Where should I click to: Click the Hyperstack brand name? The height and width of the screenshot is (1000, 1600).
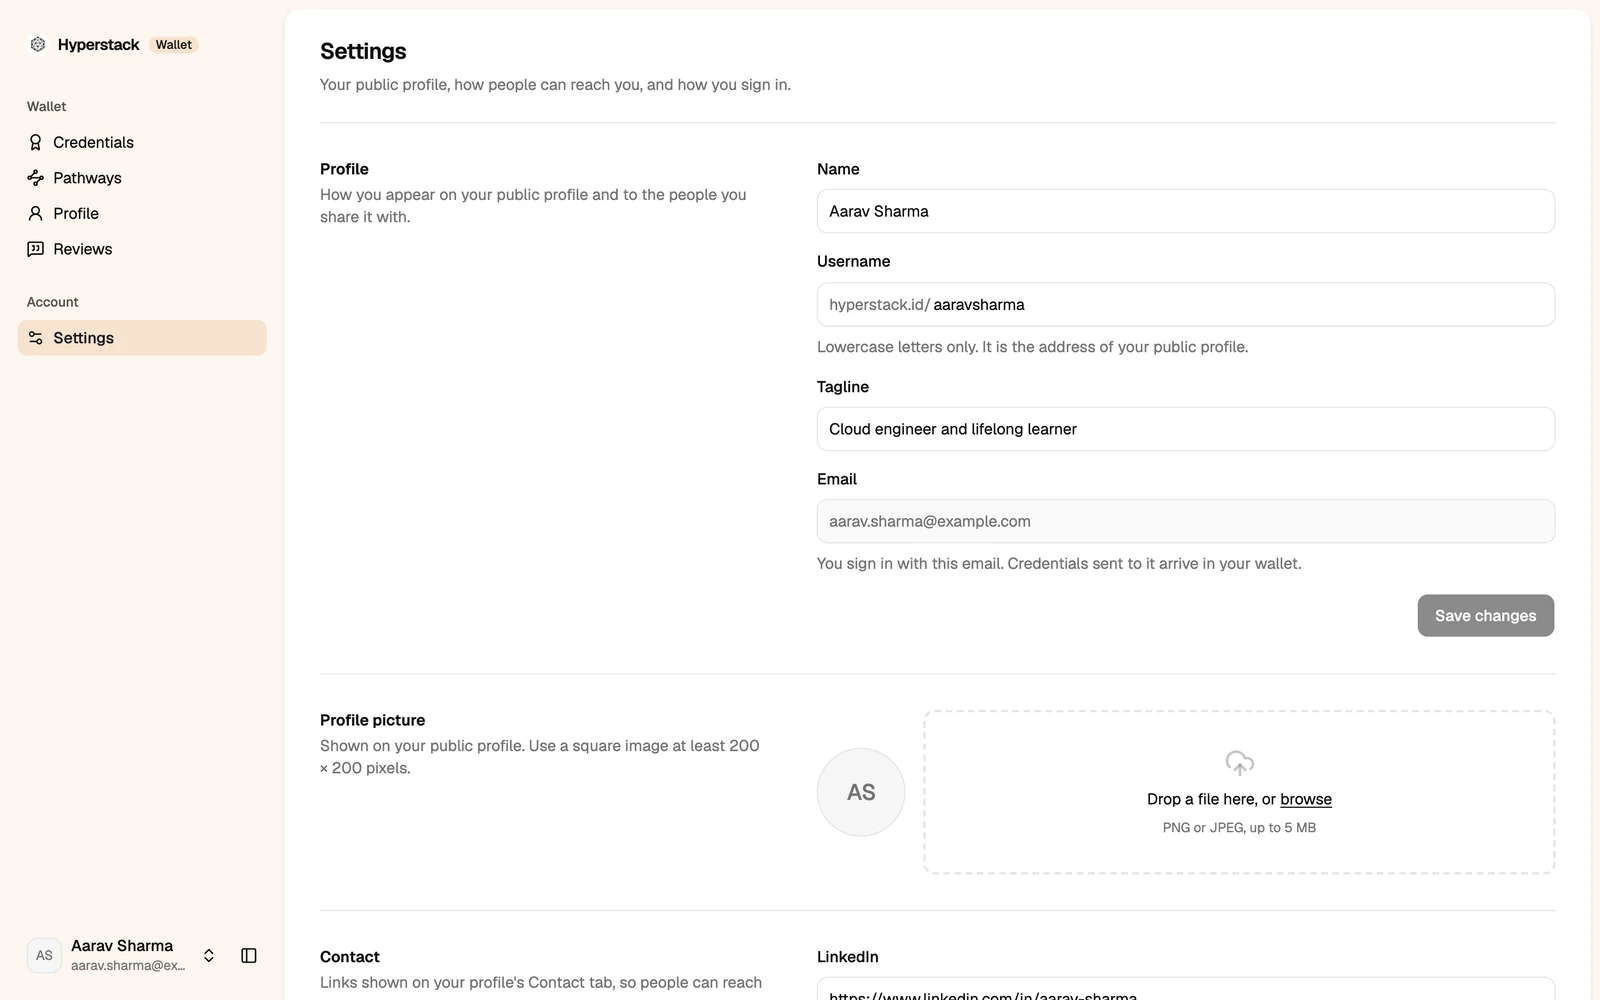pyautogui.click(x=98, y=44)
